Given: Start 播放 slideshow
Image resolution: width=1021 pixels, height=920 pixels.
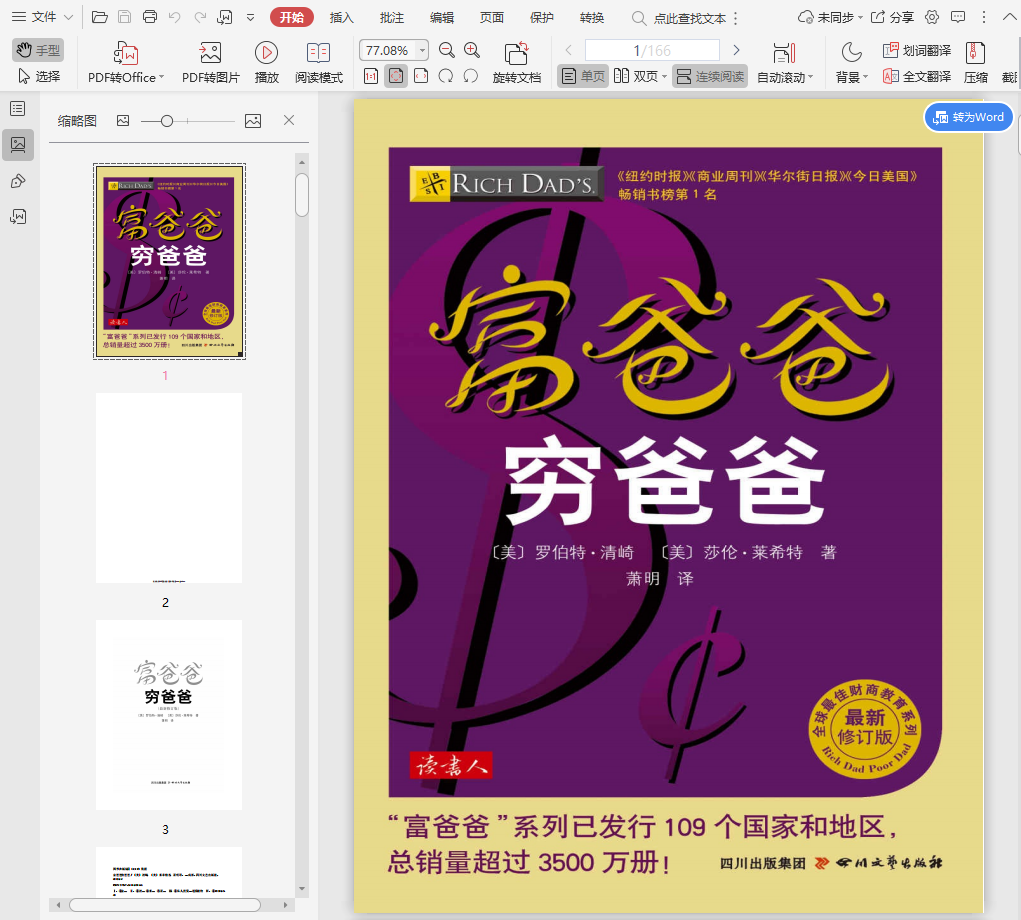Looking at the screenshot, I should [266, 63].
